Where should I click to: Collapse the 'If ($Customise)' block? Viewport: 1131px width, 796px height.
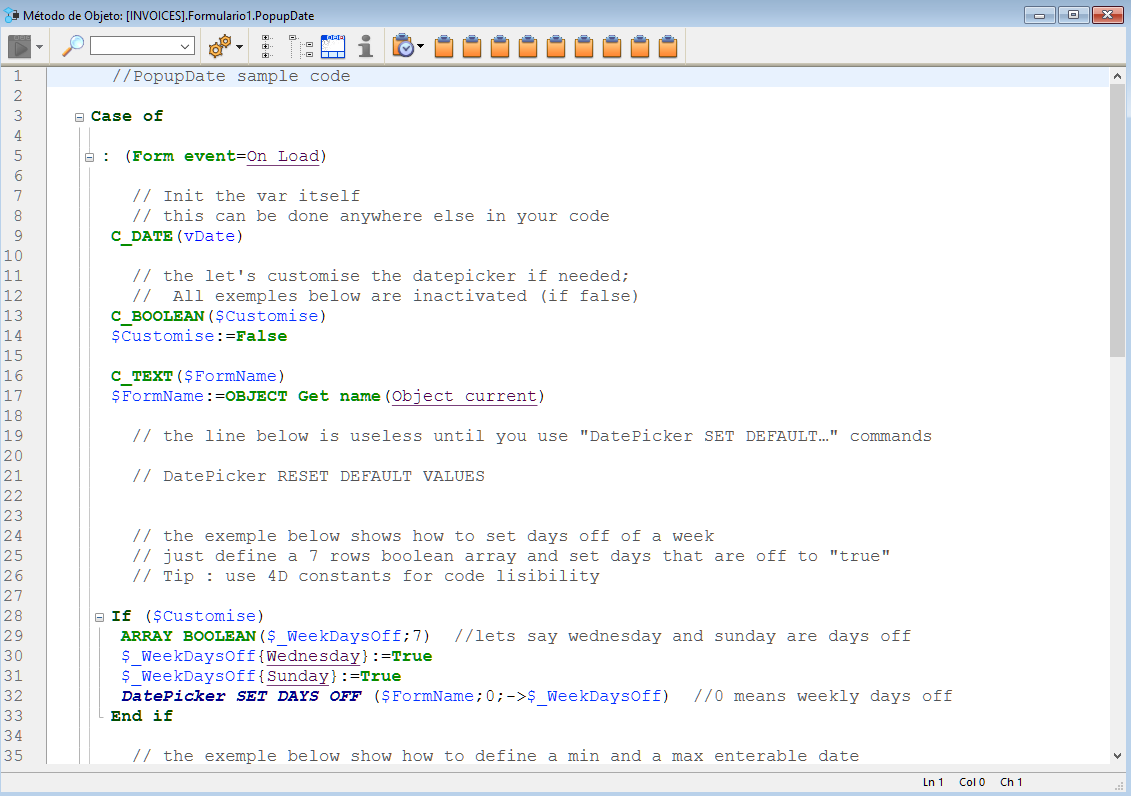(x=99, y=617)
